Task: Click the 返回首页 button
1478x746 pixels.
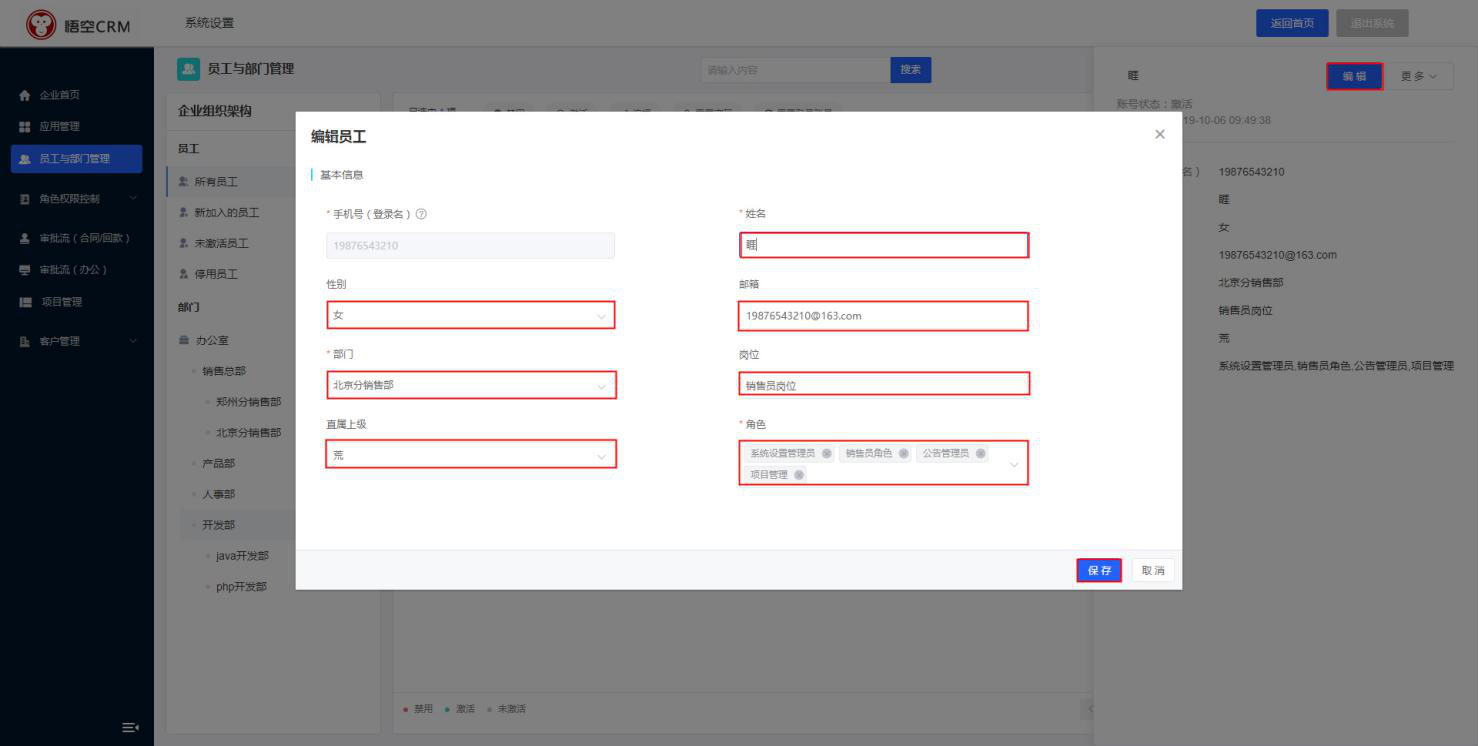Action: (1292, 23)
